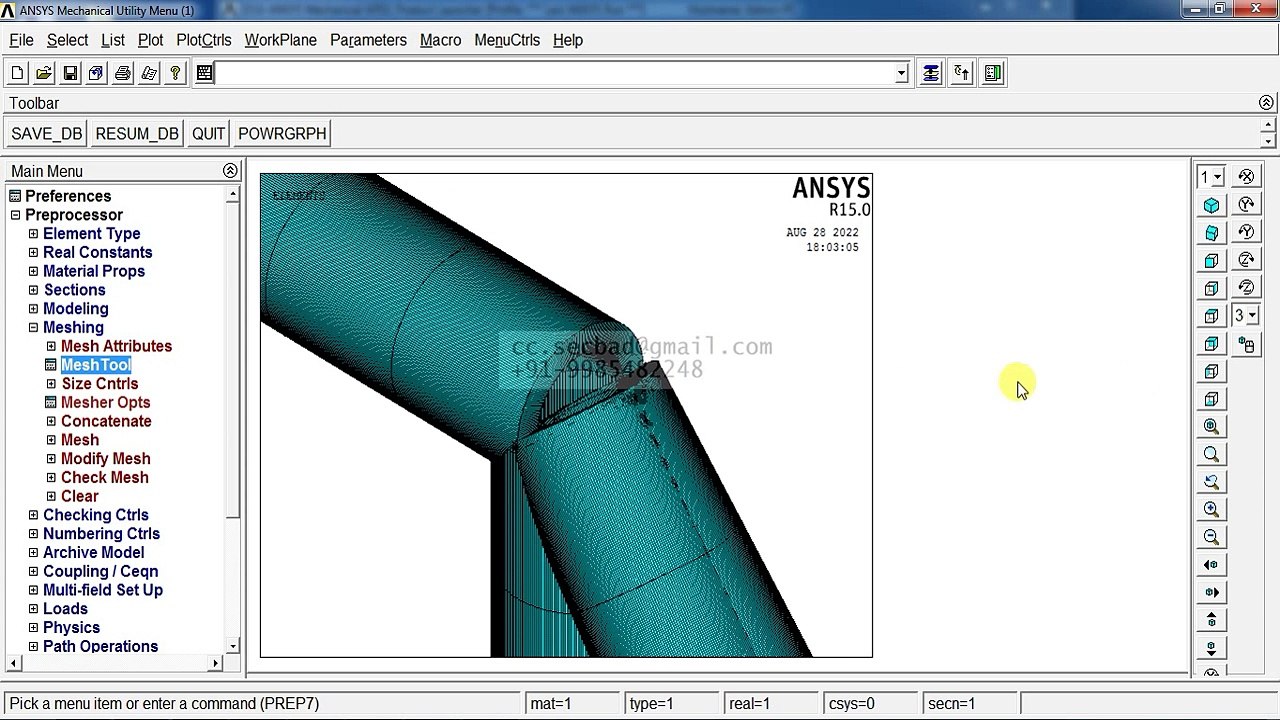
Task: Click the SAVE_DB button
Action: (47, 134)
